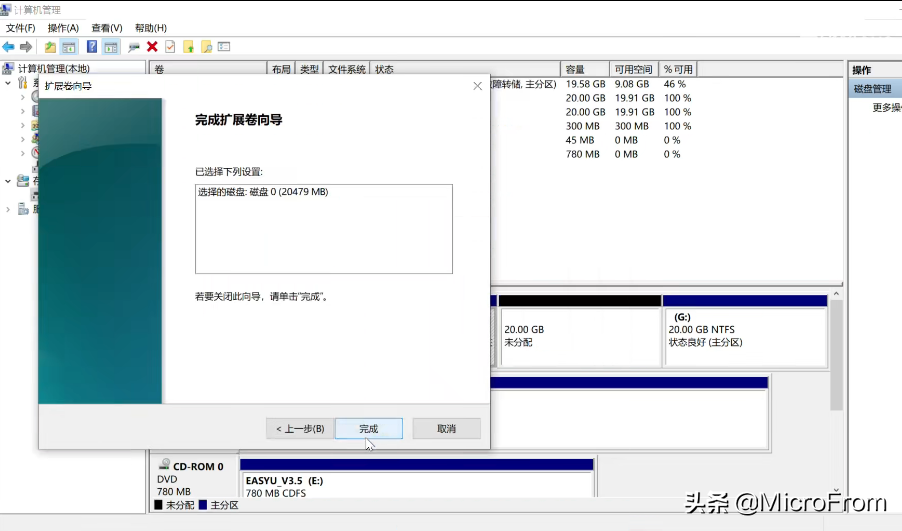Click the magnifier search folder toolbar icon
This screenshot has width=902, height=531.
pyautogui.click(x=206, y=47)
